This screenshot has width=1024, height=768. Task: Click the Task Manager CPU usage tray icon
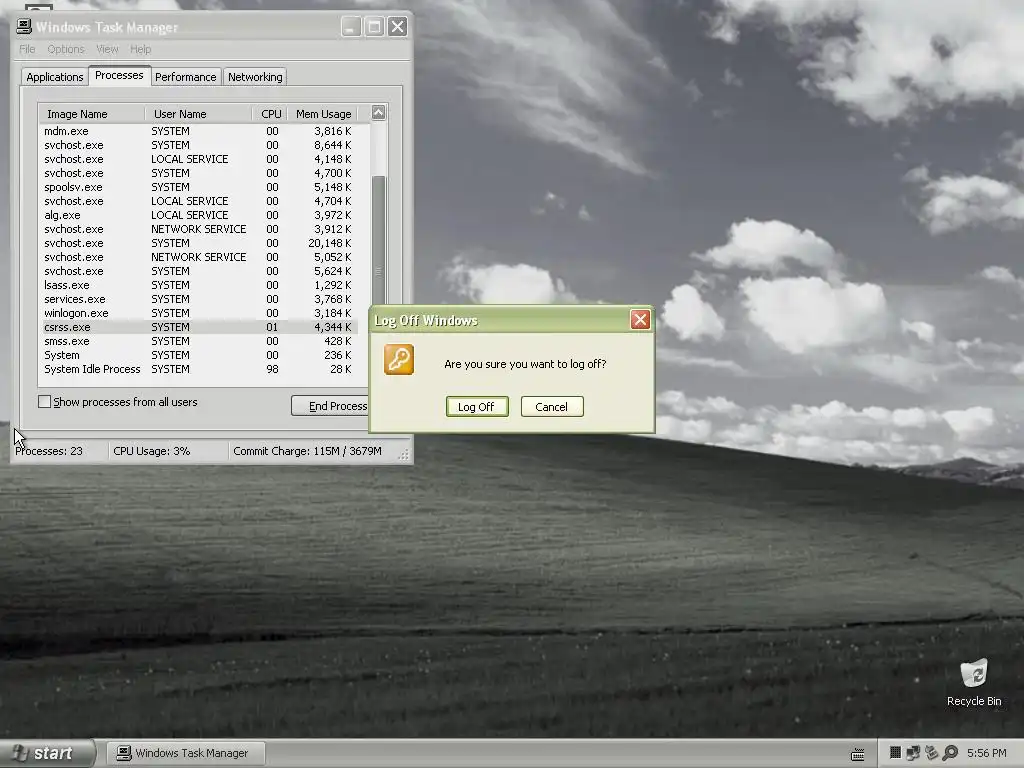[895, 753]
